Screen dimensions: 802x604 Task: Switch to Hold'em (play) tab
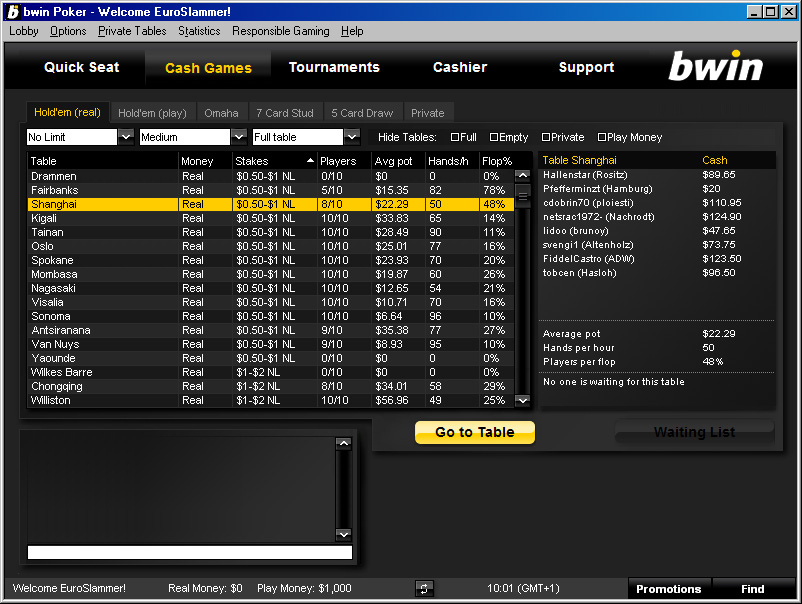[152, 113]
